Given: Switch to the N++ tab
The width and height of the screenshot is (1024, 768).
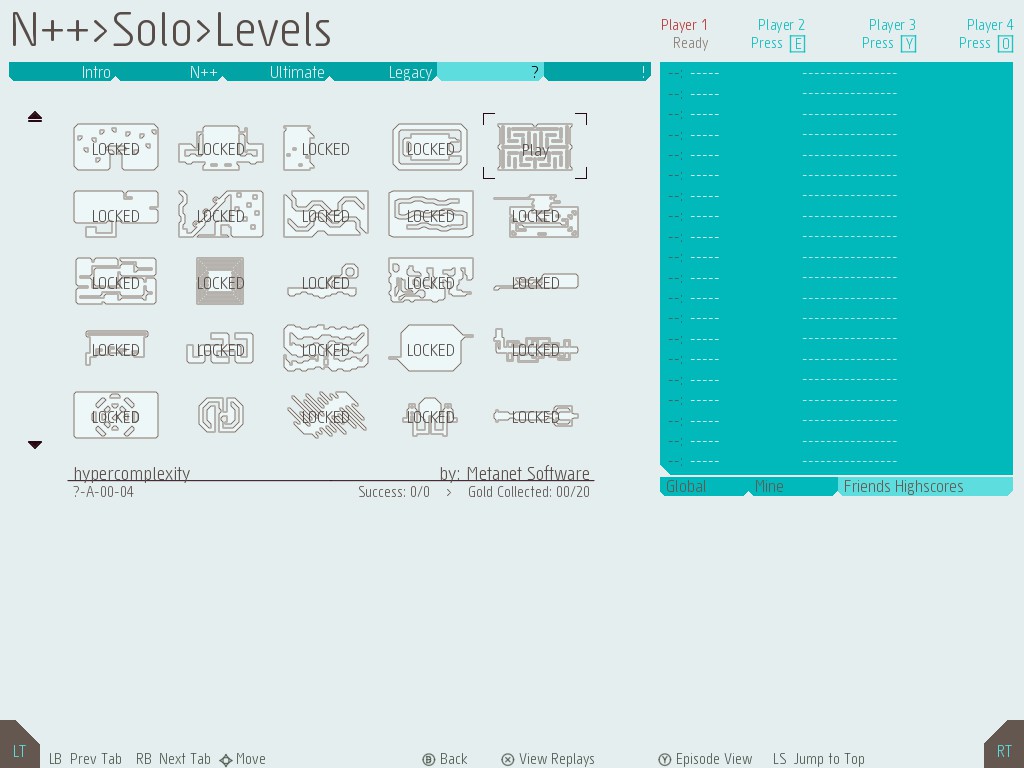Looking at the screenshot, I should pos(171,72).
